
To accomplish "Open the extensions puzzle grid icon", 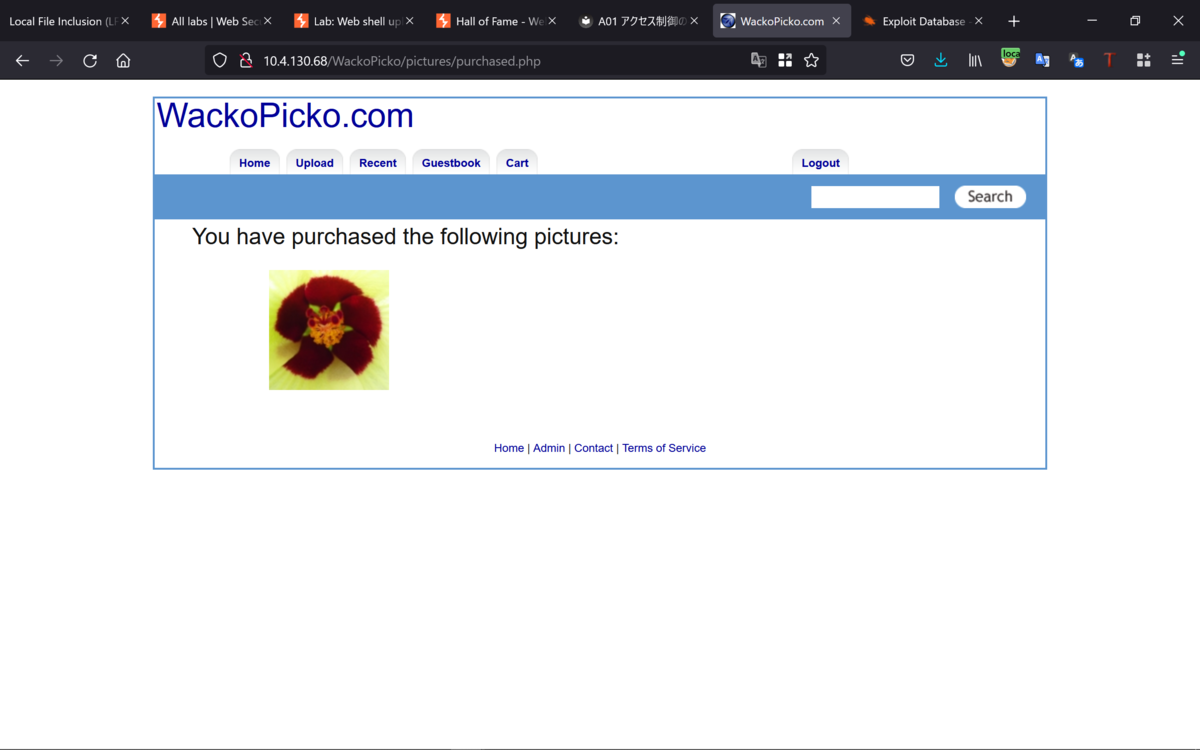I will coord(1143,61).
